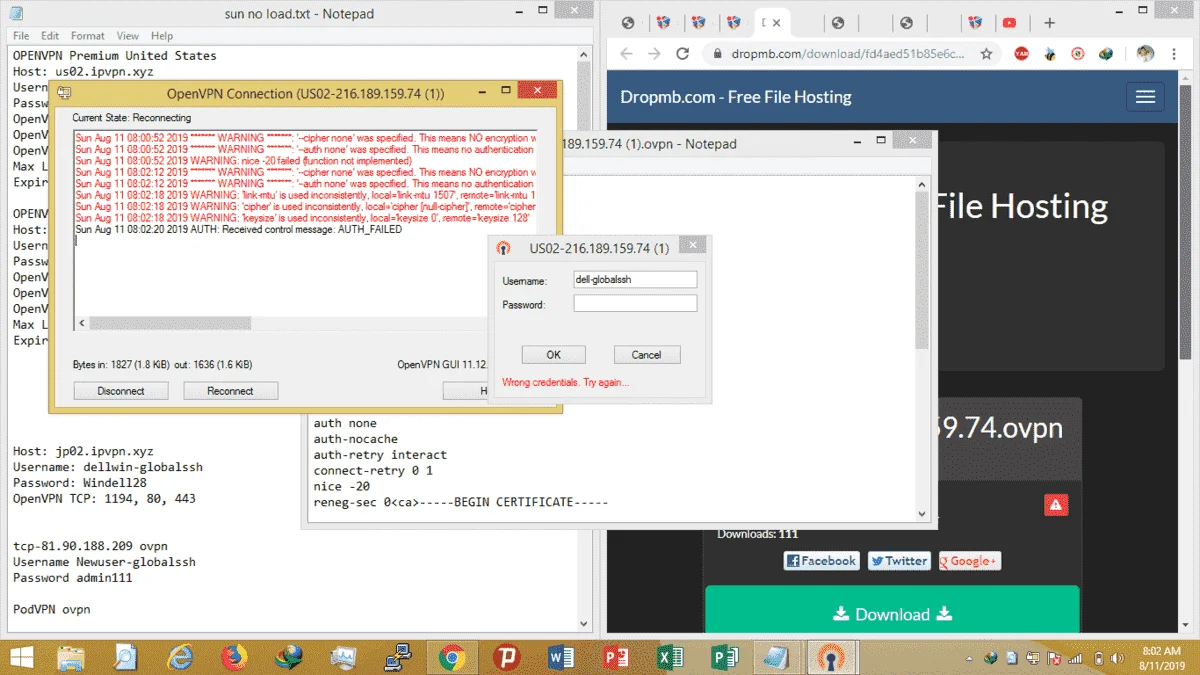
Task: Open Excel from taskbar
Action: tap(670, 657)
